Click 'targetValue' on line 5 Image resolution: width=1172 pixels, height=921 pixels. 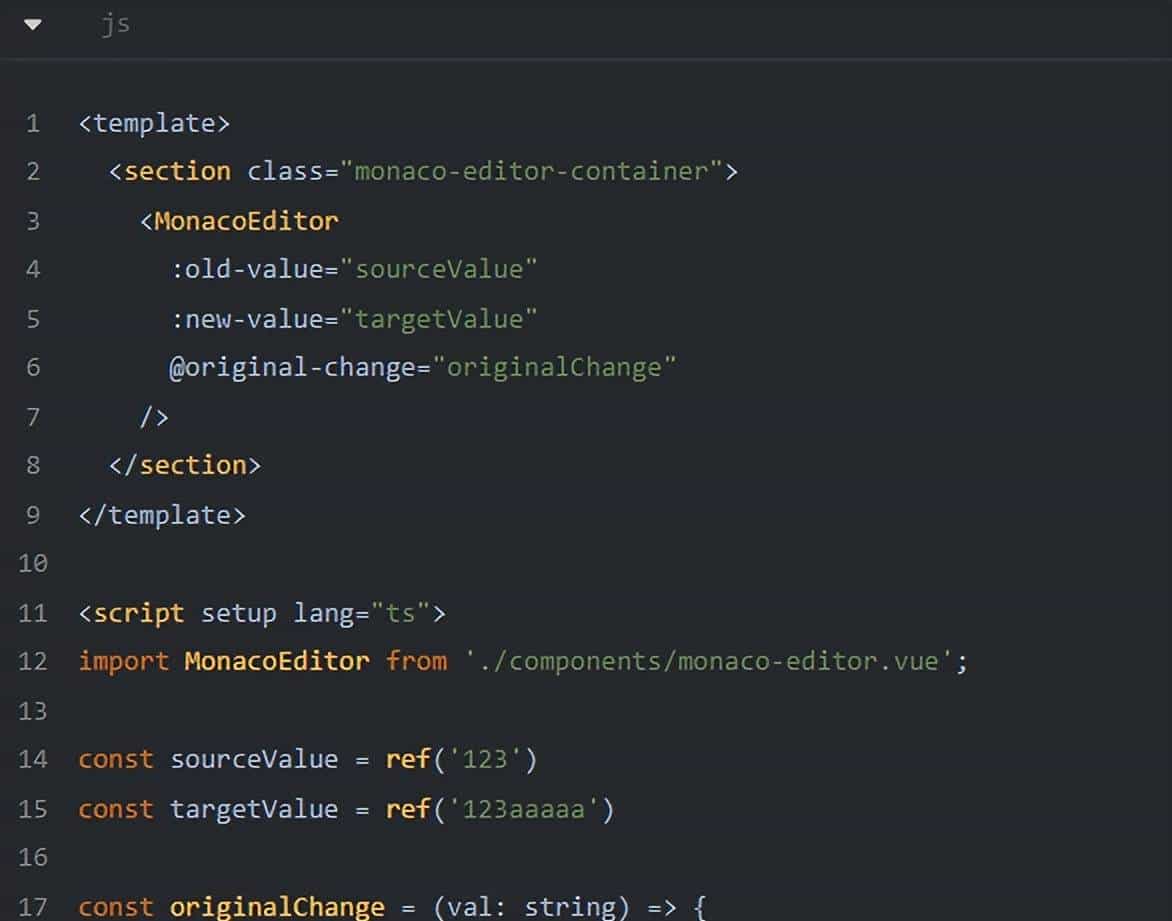(x=438, y=319)
